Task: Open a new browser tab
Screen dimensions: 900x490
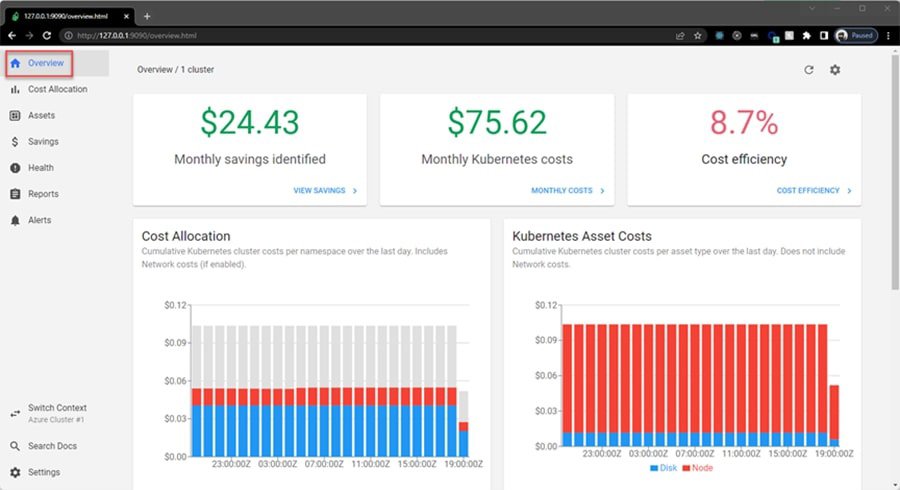Action: tap(147, 16)
